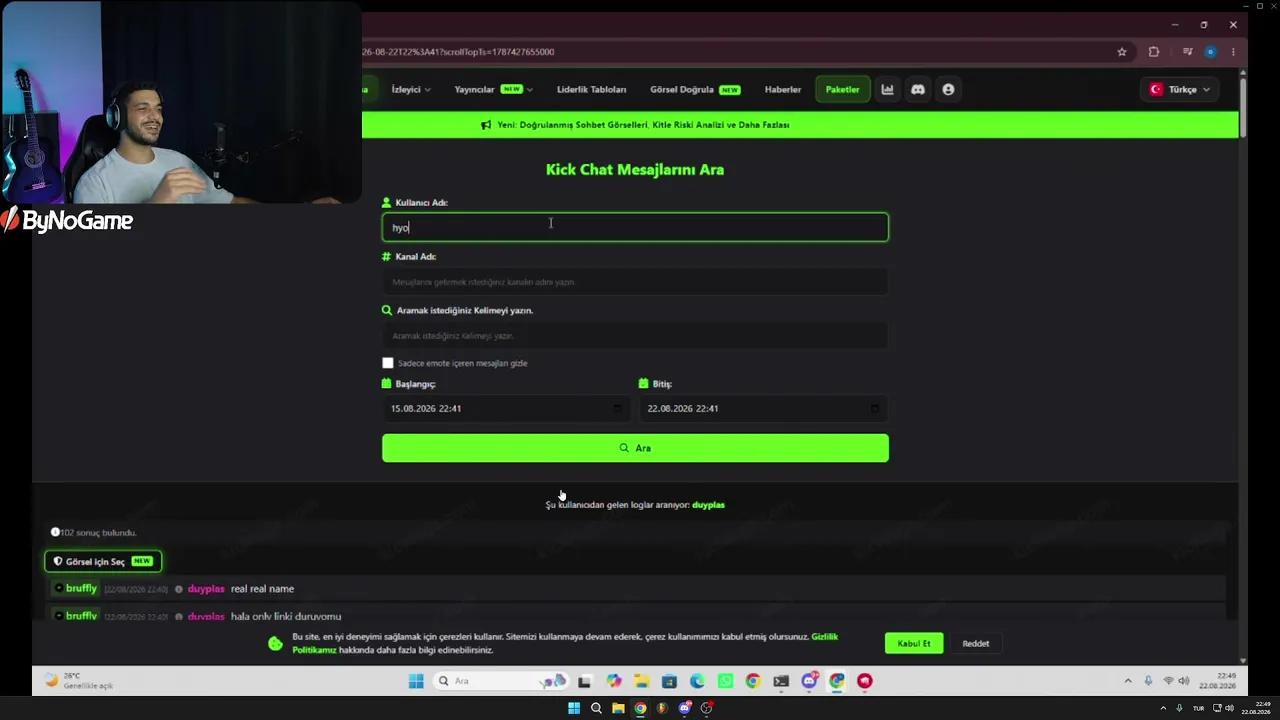
Task: Open Discord in the outer bottom taskbar
Action: tap(685, 708)
